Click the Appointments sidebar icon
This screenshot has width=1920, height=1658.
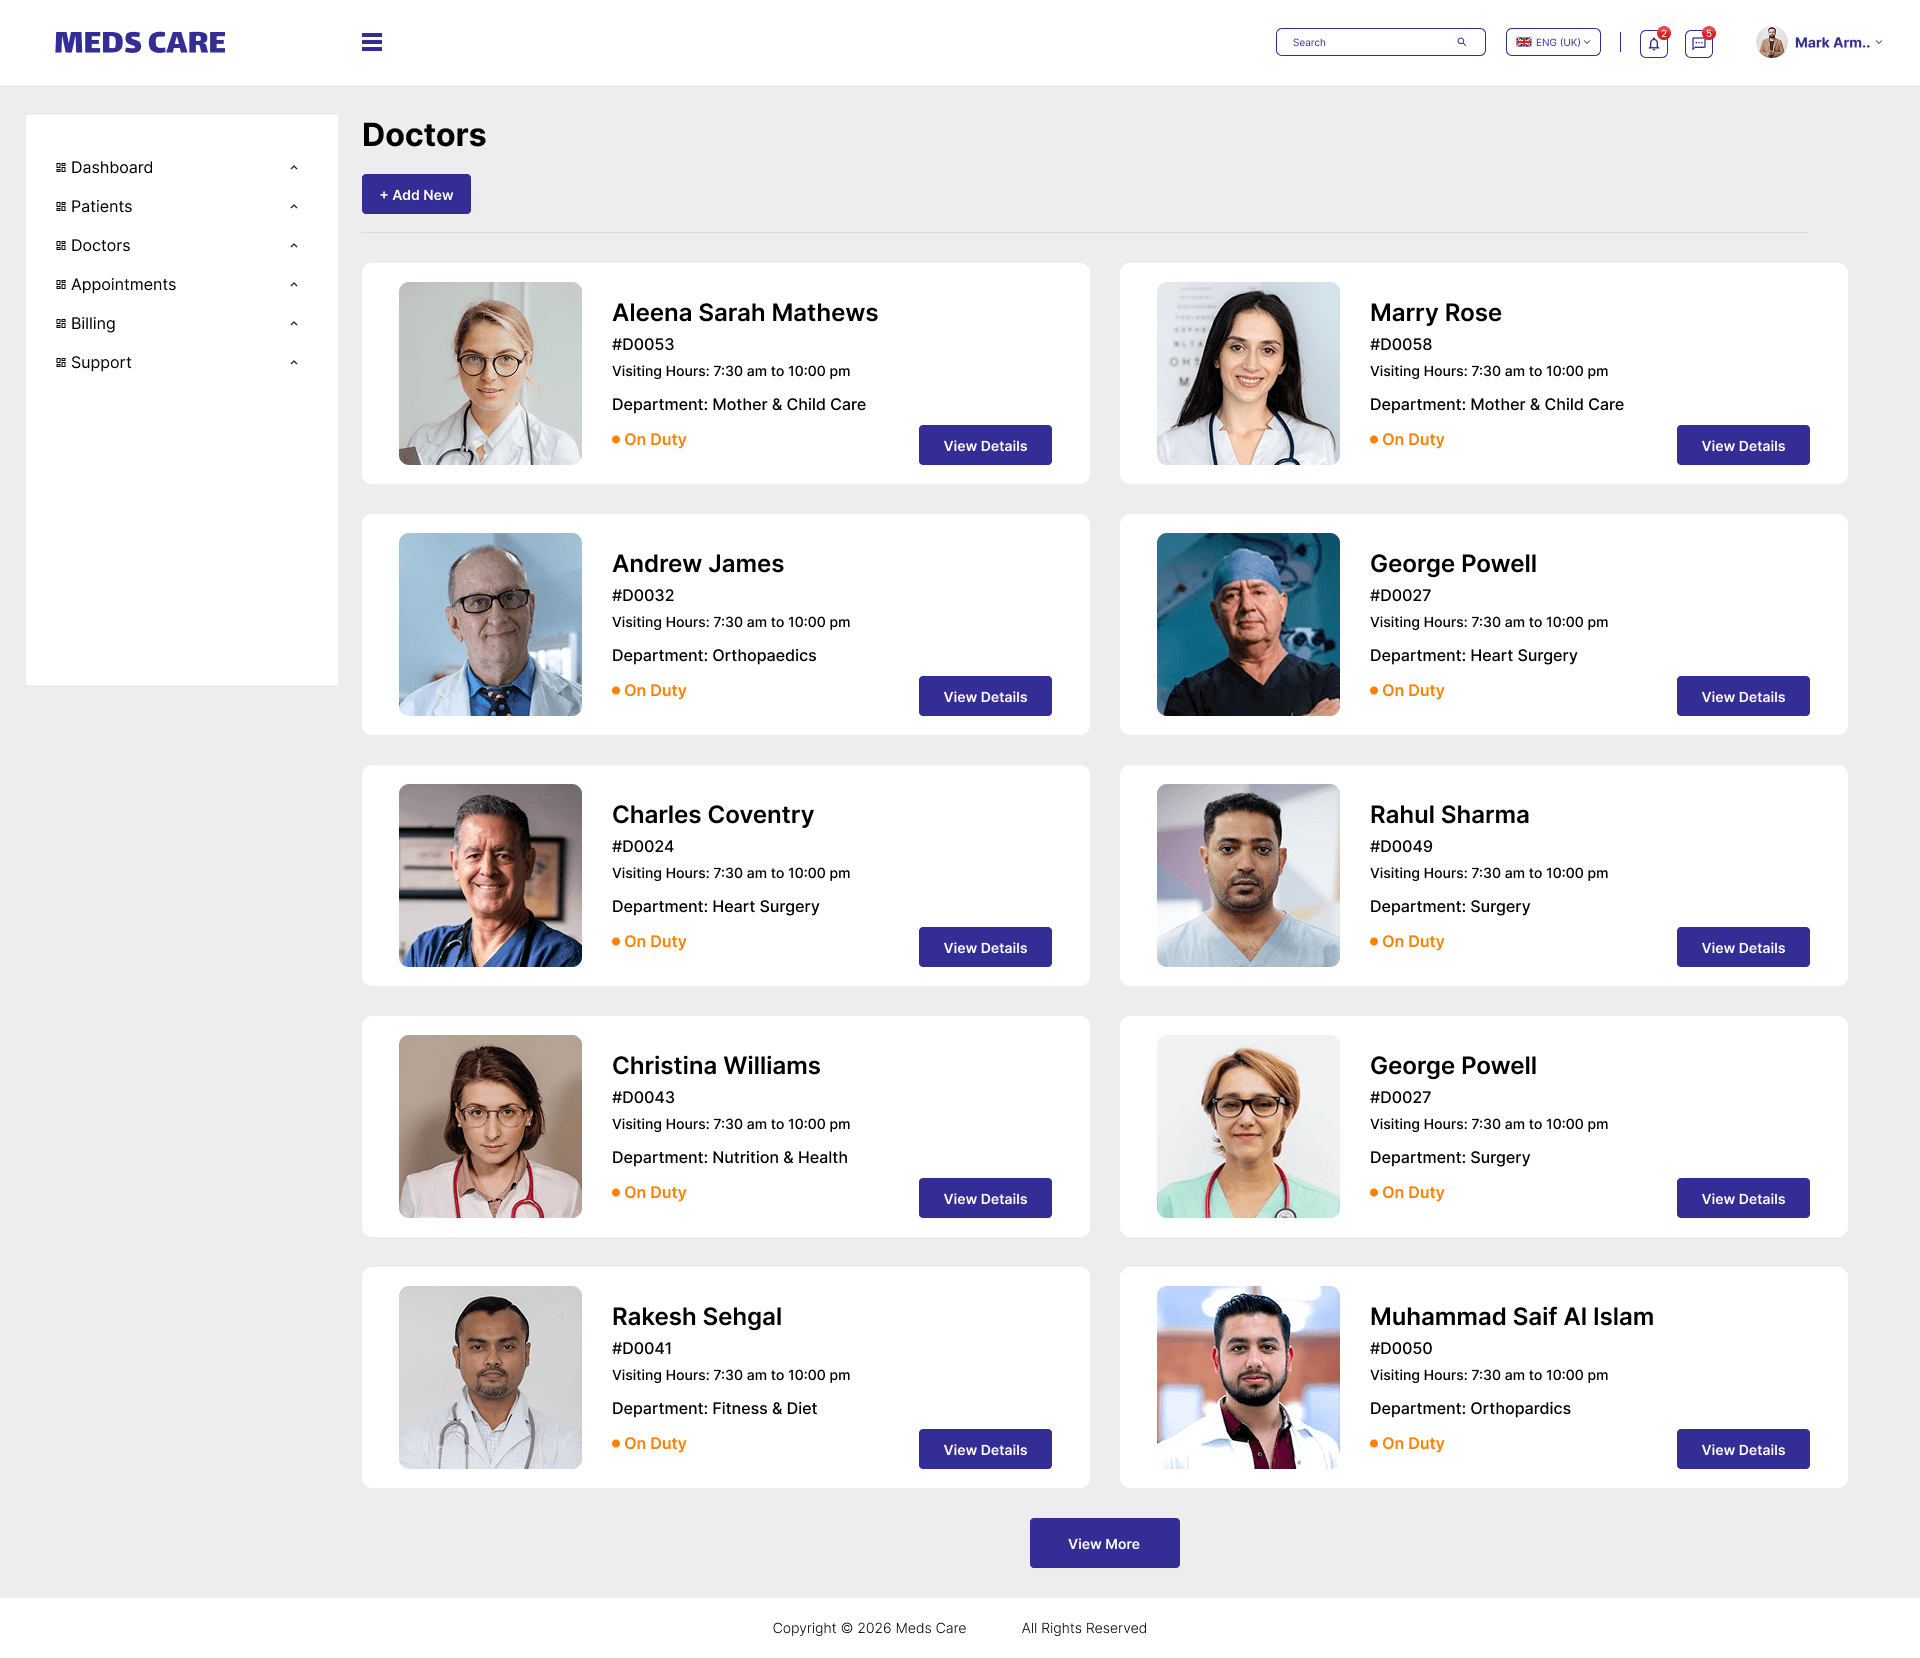[x=61, y=284]
